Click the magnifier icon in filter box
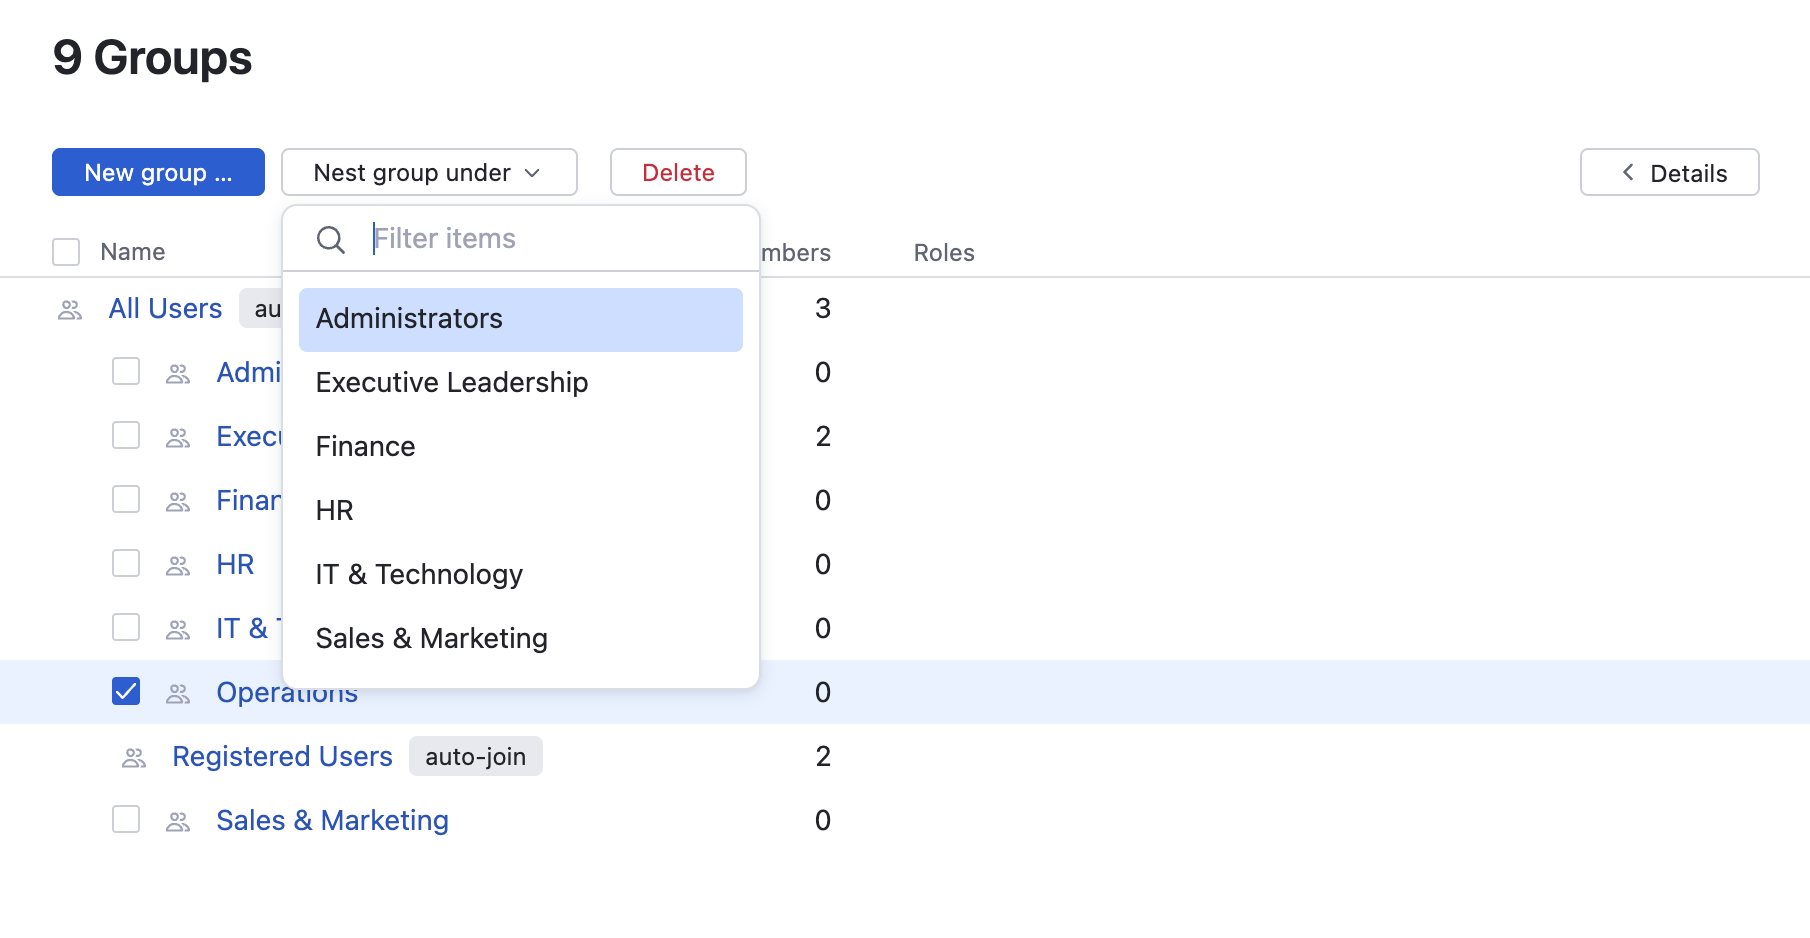This screenshot has width=1810, height=938. coord(331,240)
